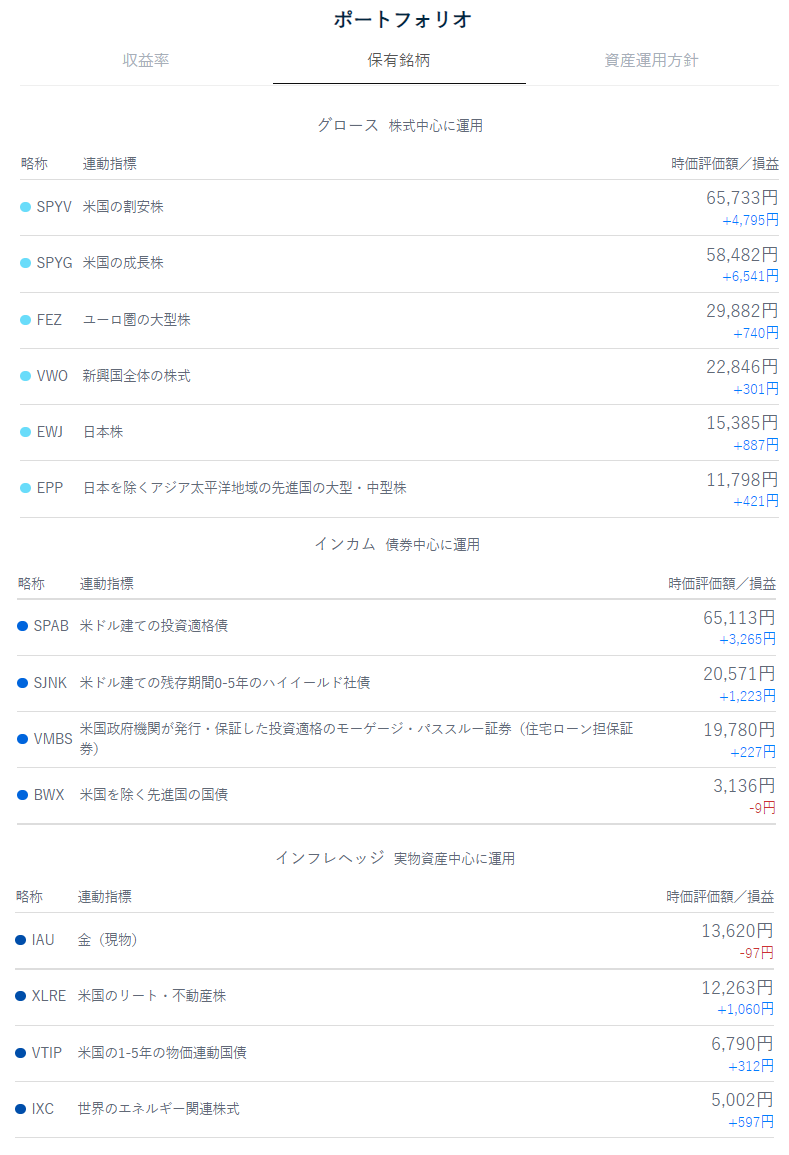Click the value 5,002円
Screen dimensions: 789x1155
click(742, 1100)
